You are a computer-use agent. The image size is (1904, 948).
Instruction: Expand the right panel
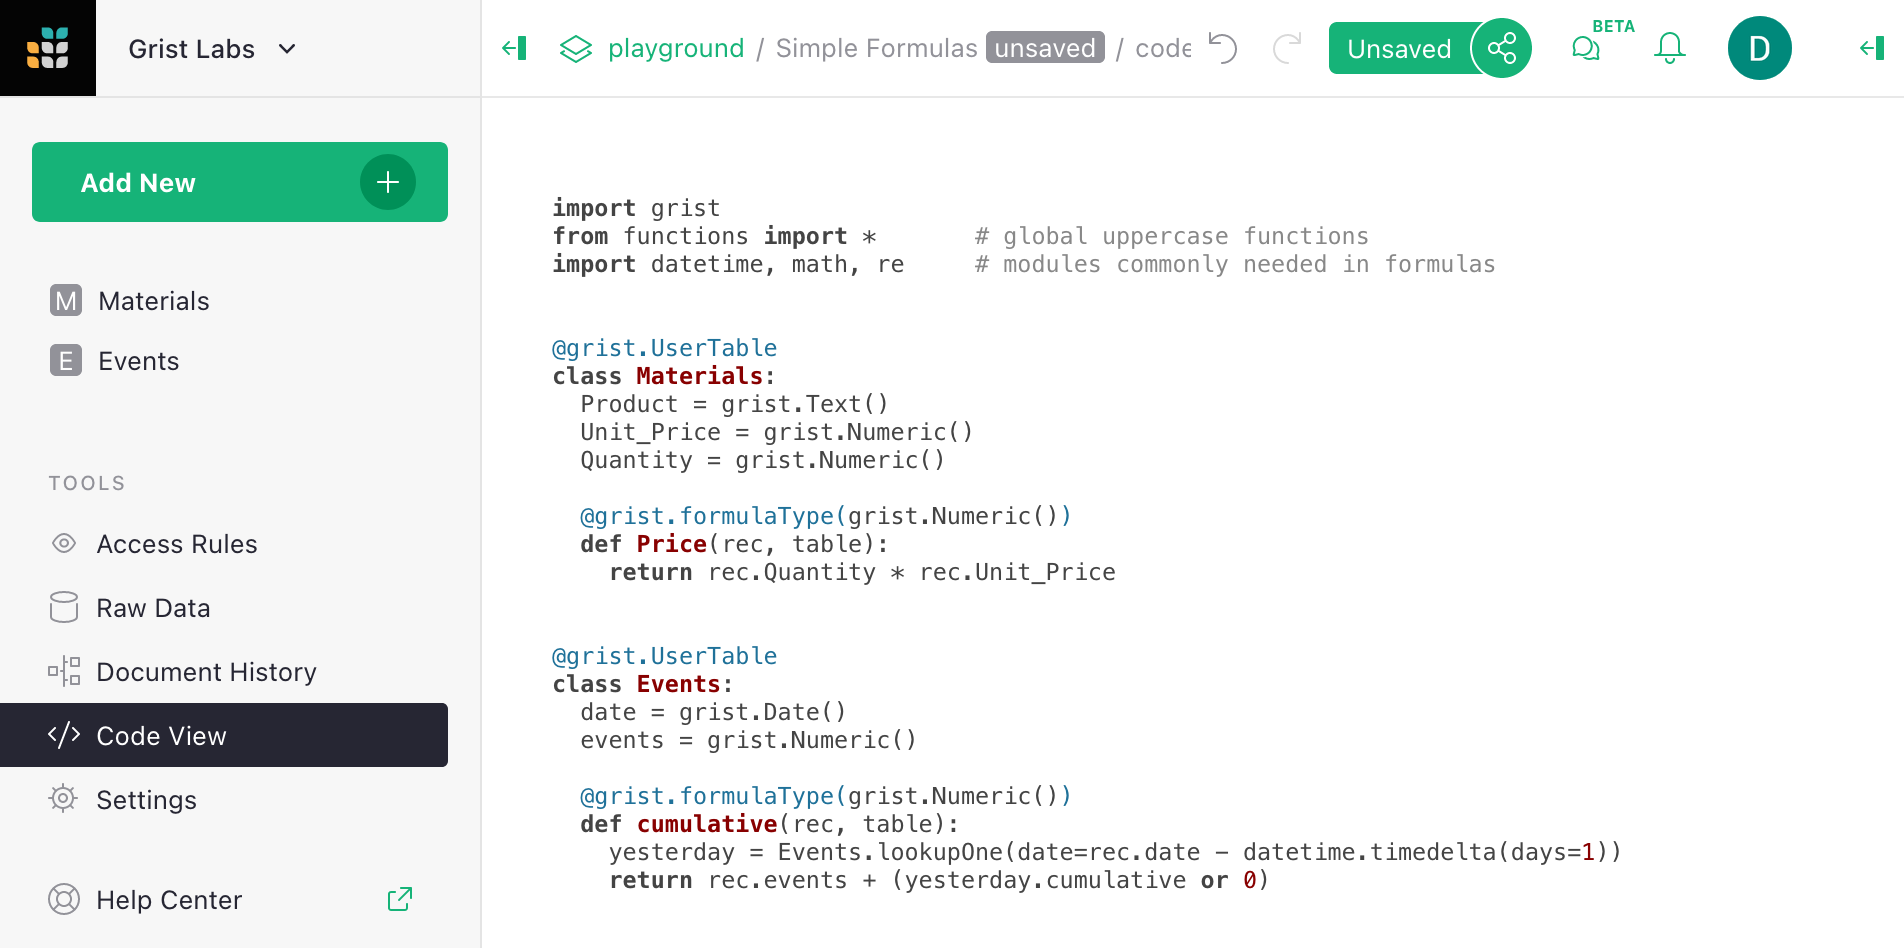[x=1870, y=47]
